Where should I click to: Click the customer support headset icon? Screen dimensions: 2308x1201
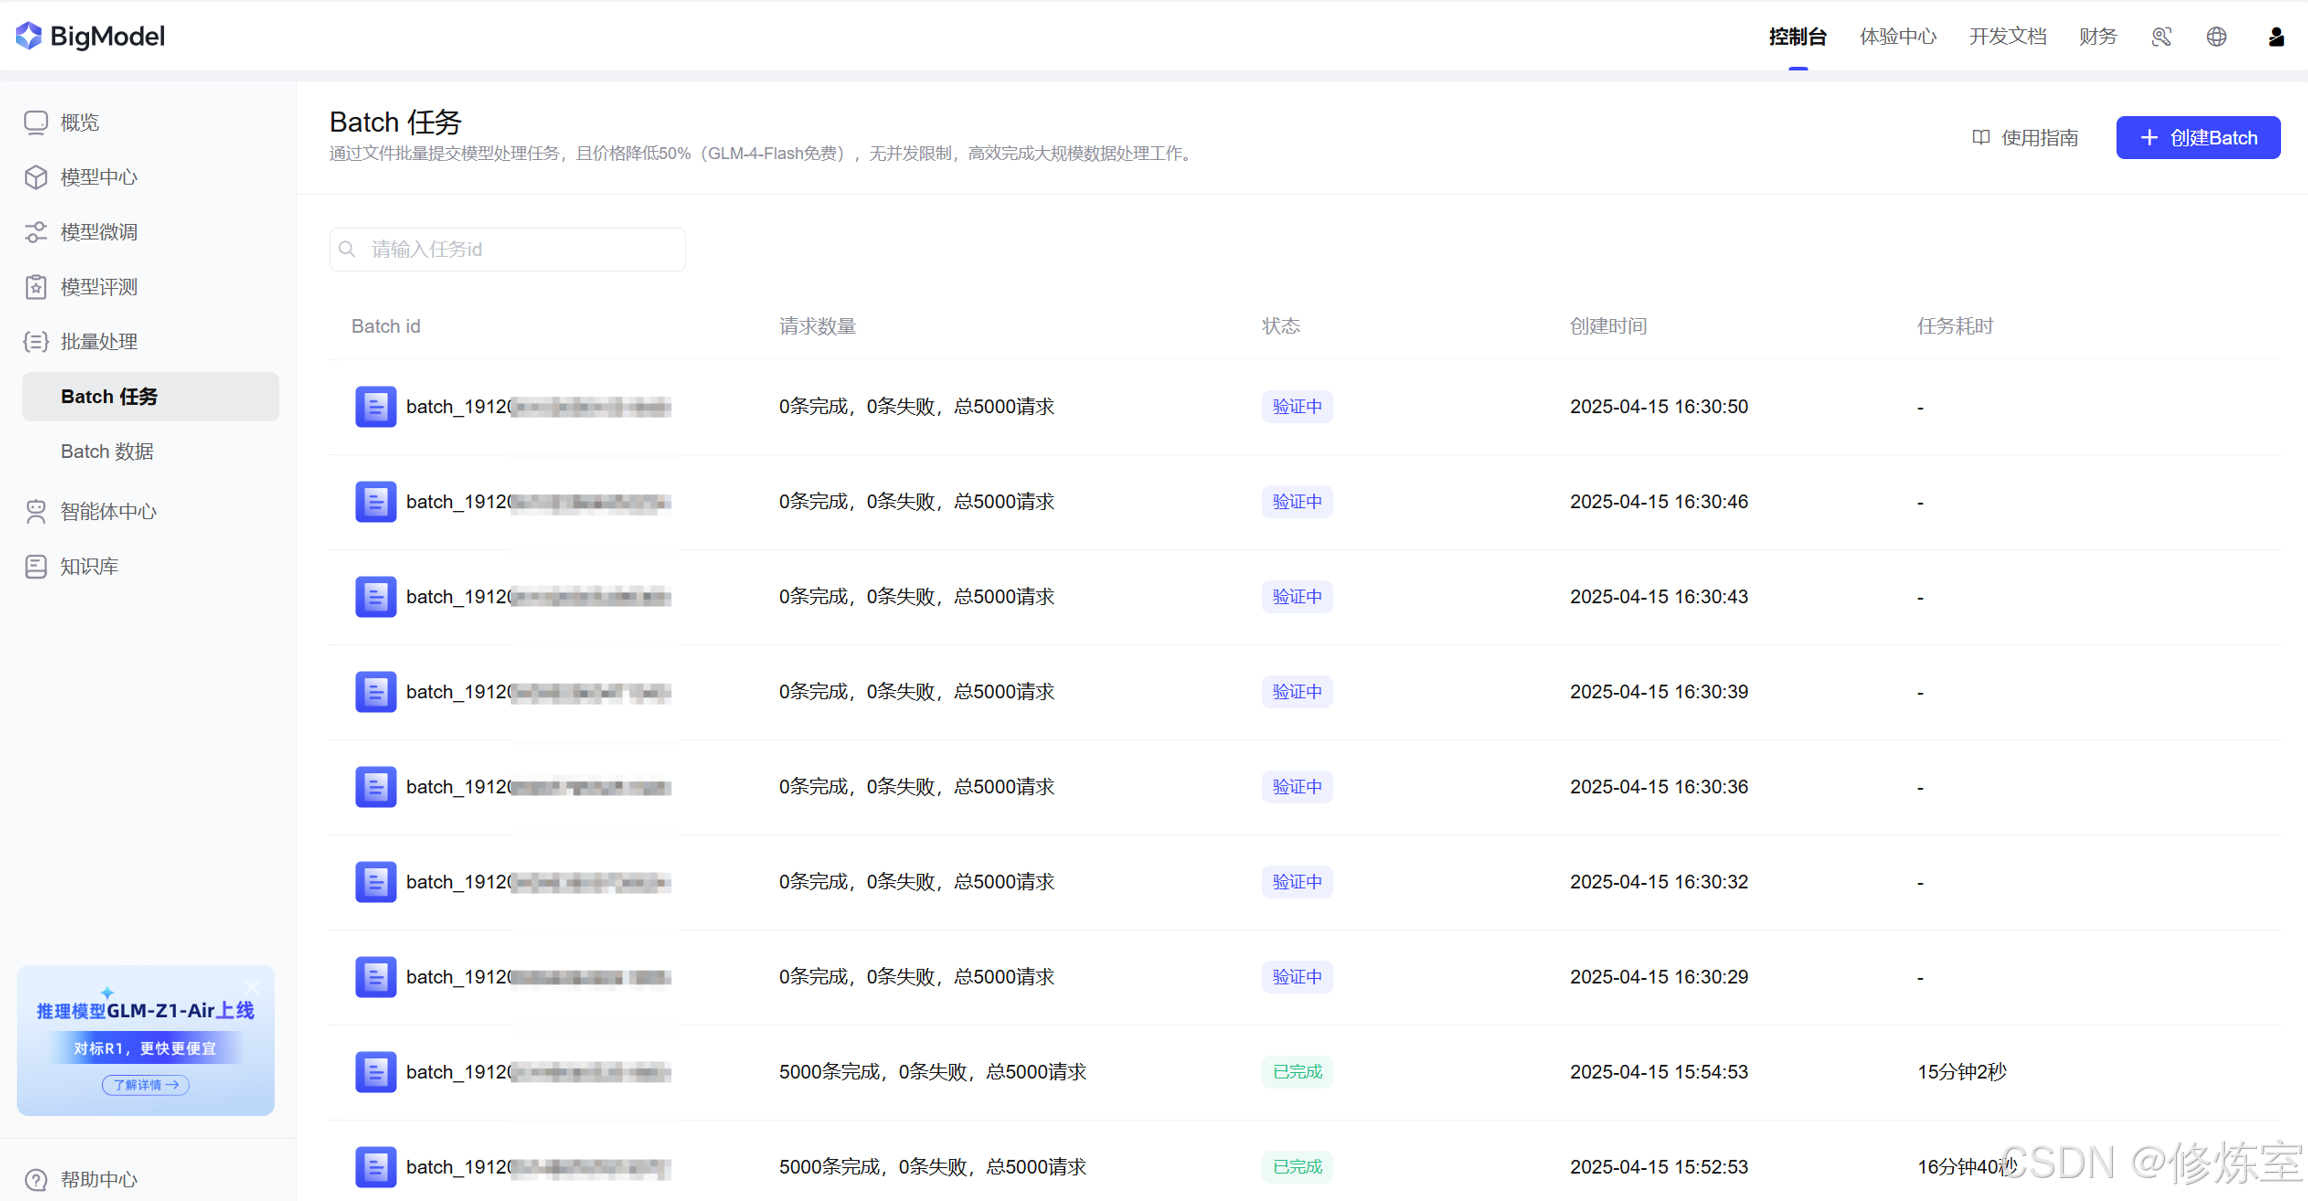coord(2161,37)
